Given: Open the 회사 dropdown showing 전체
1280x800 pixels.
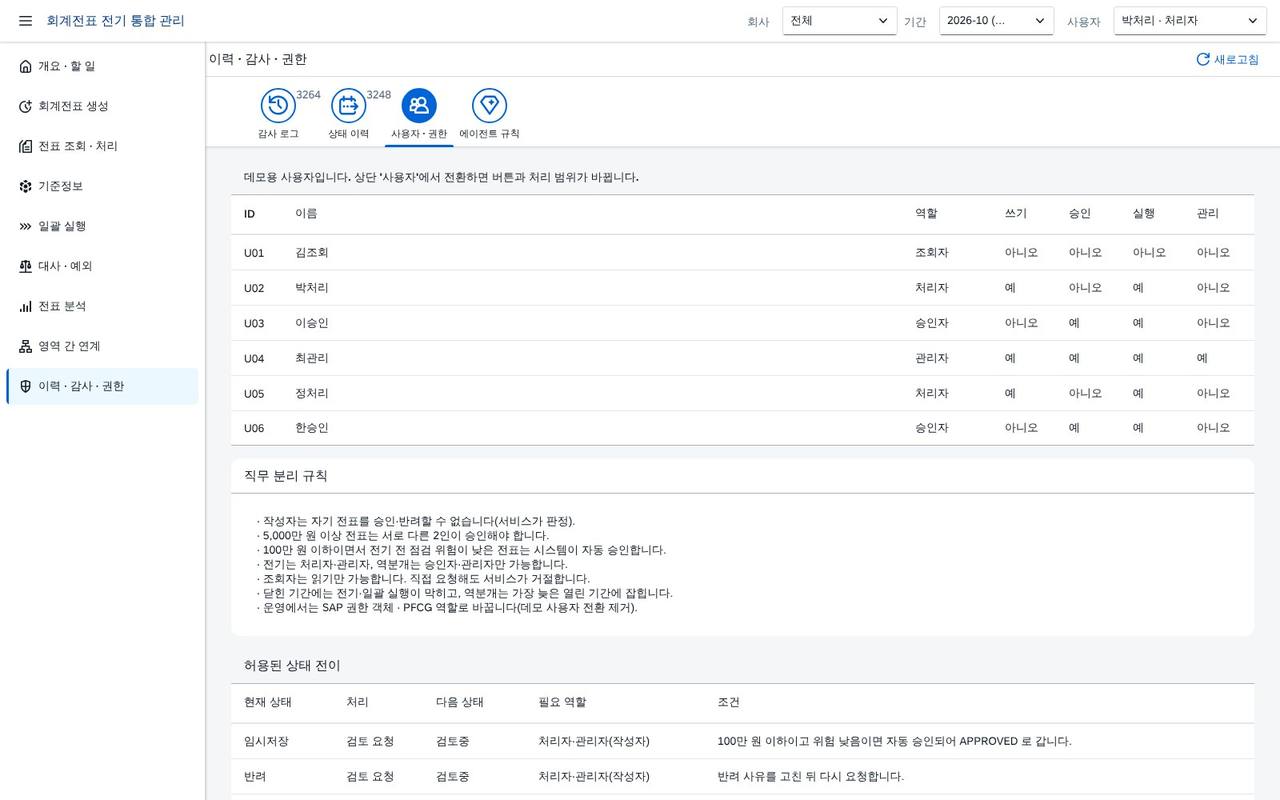Looking at the screenshot, I should coord(840,21).
